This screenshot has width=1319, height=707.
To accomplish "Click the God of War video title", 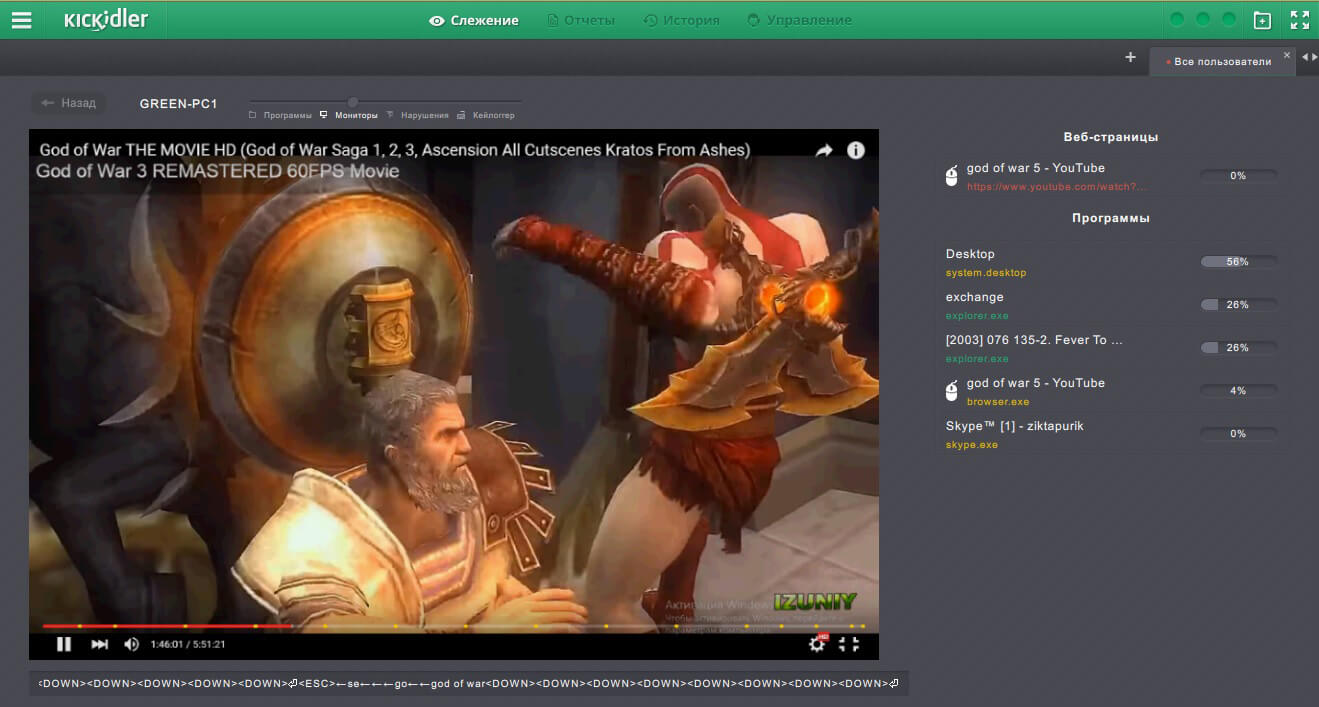I will click(394, 150).
